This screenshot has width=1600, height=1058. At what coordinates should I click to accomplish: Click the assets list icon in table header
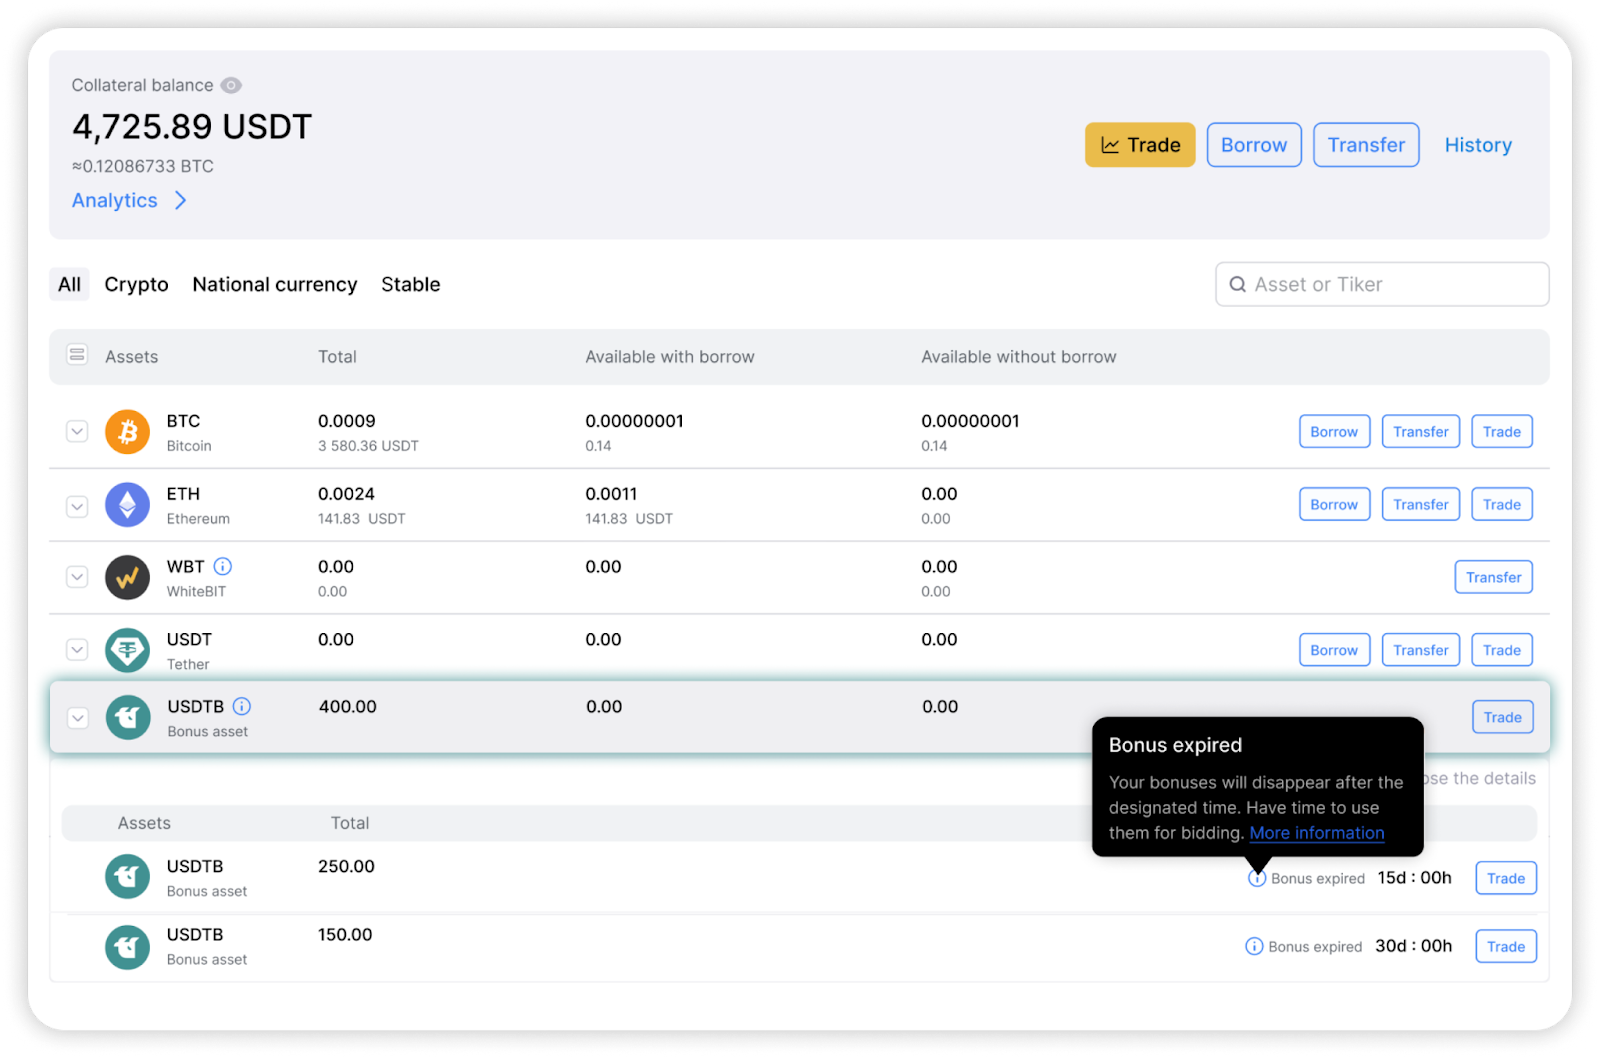(x=77, y=355)
